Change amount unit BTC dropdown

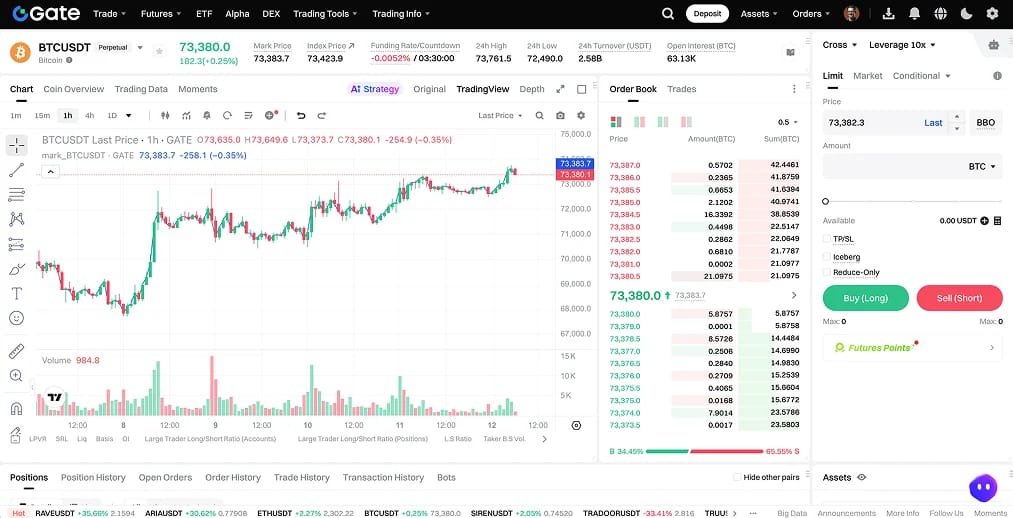pos(981,167)
